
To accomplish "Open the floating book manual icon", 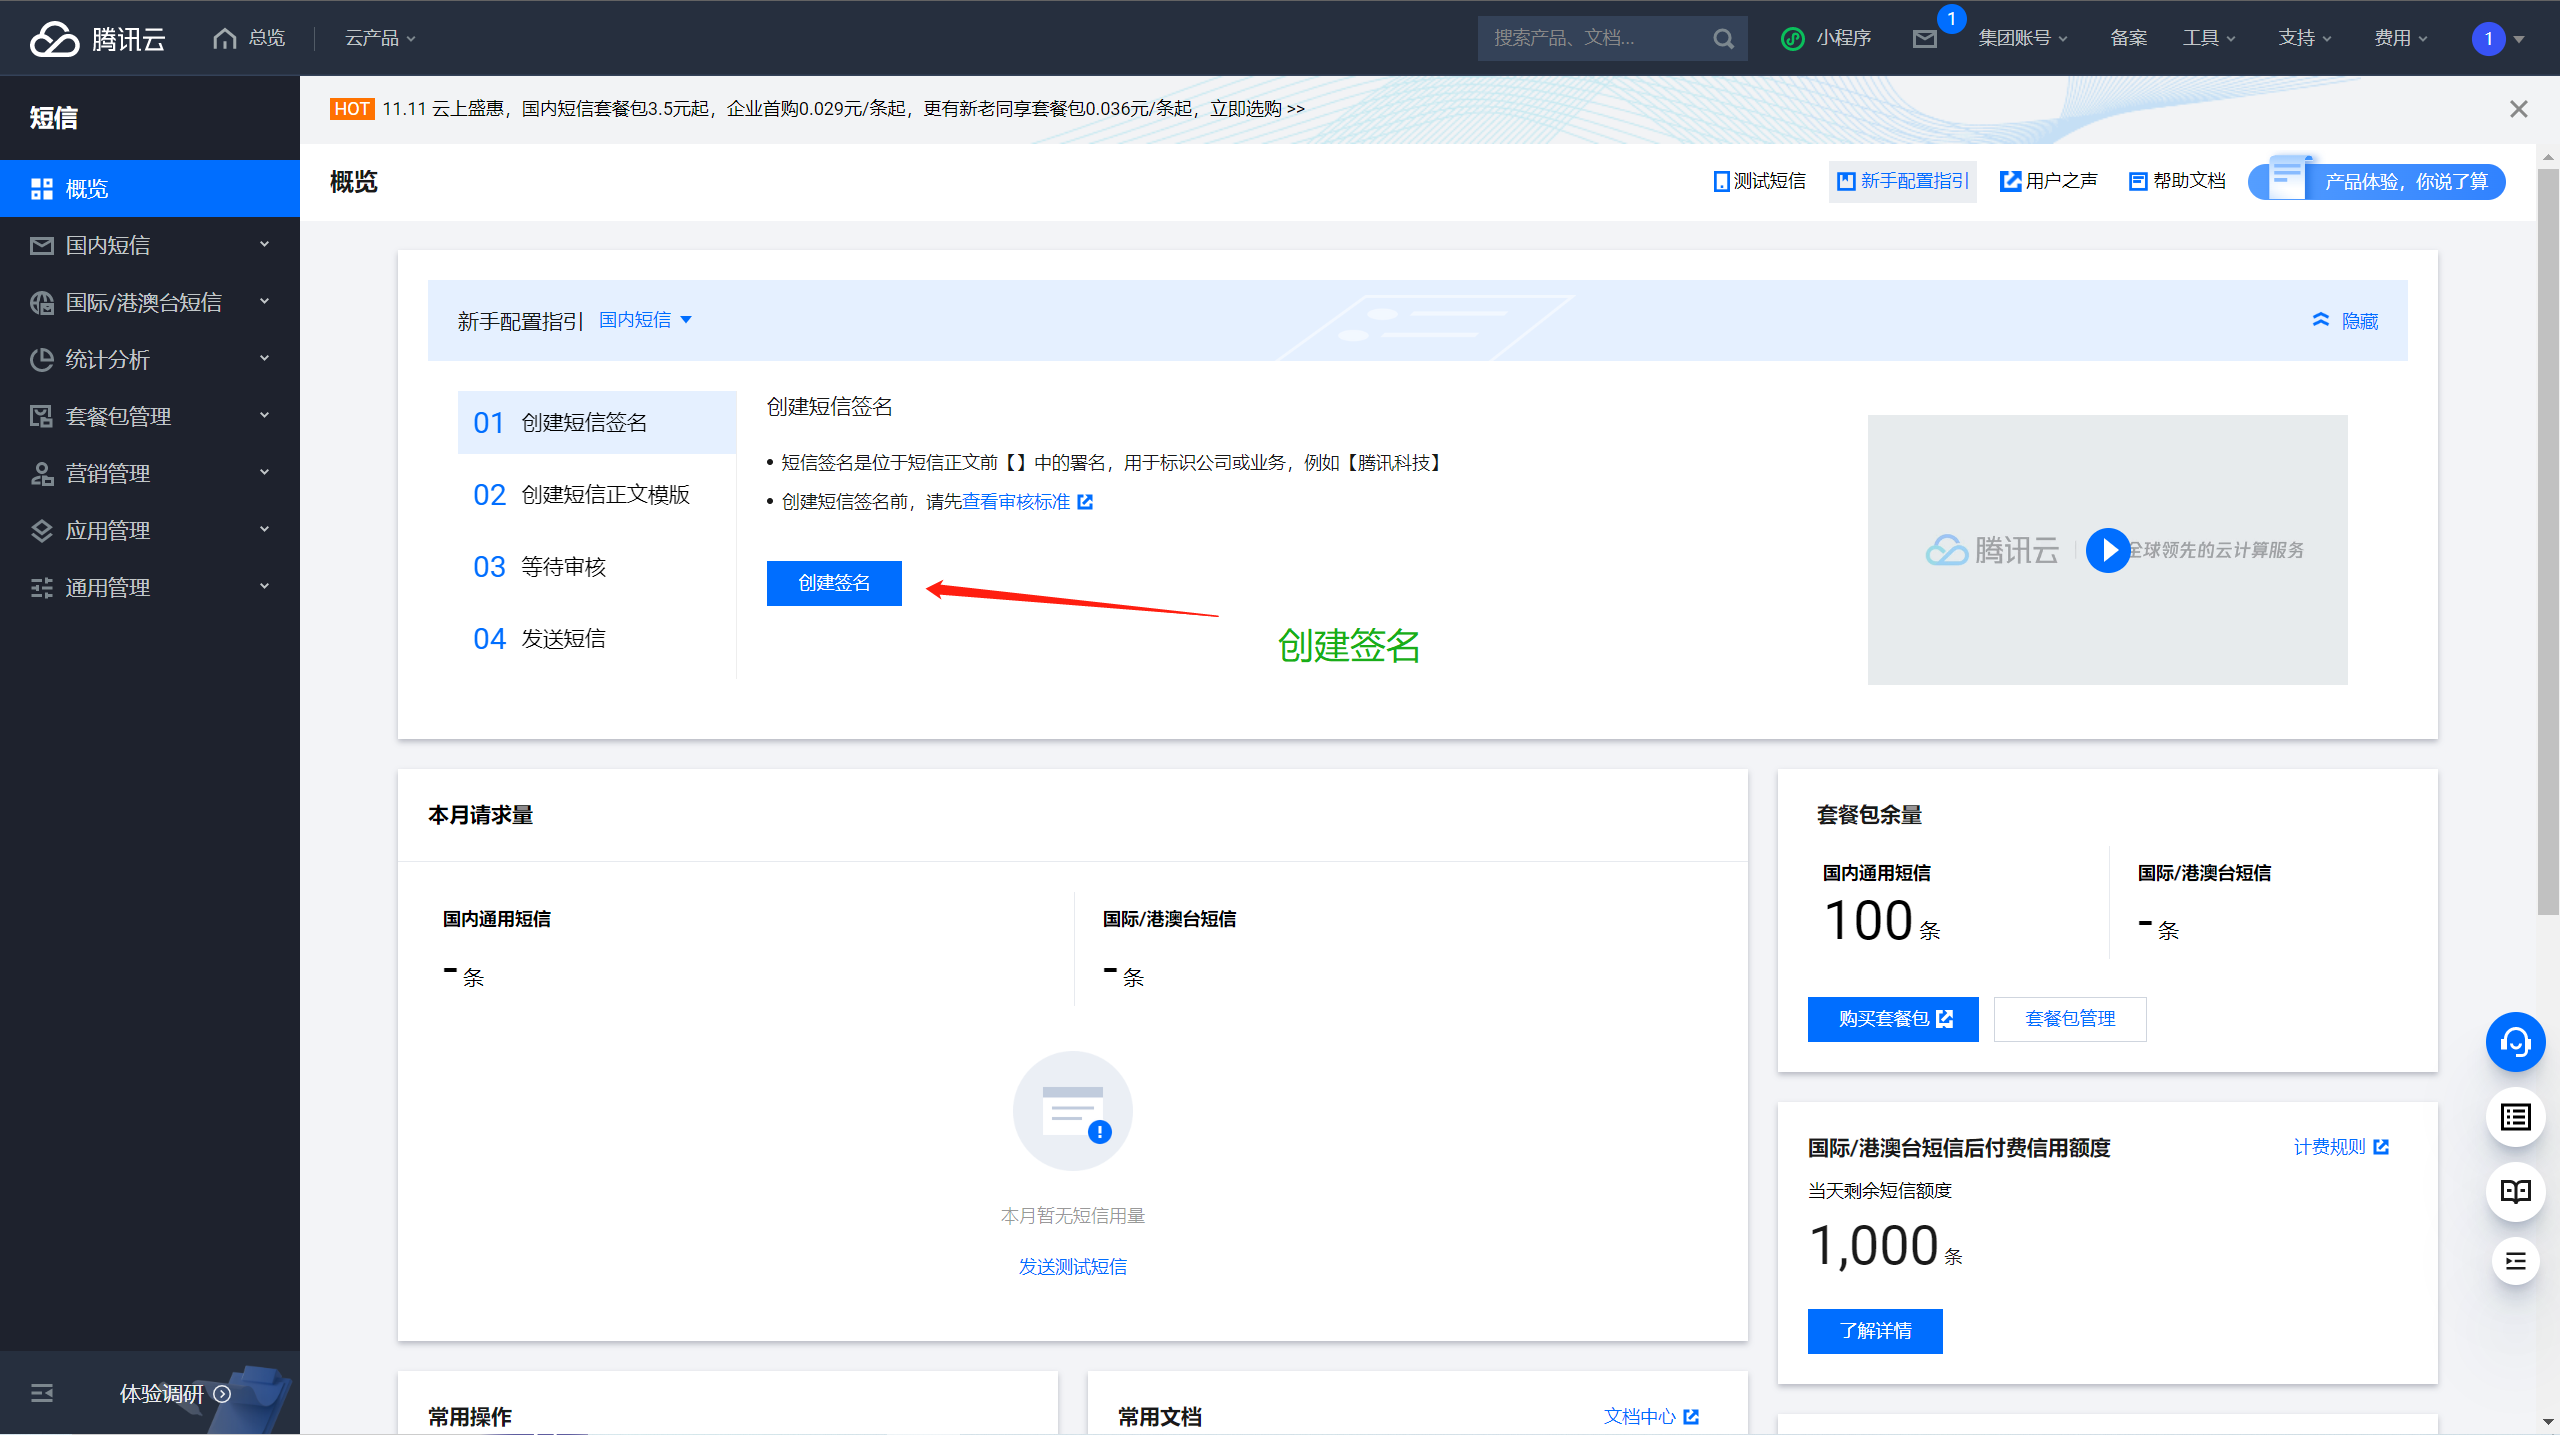I will click(x=2515, y=1191).
